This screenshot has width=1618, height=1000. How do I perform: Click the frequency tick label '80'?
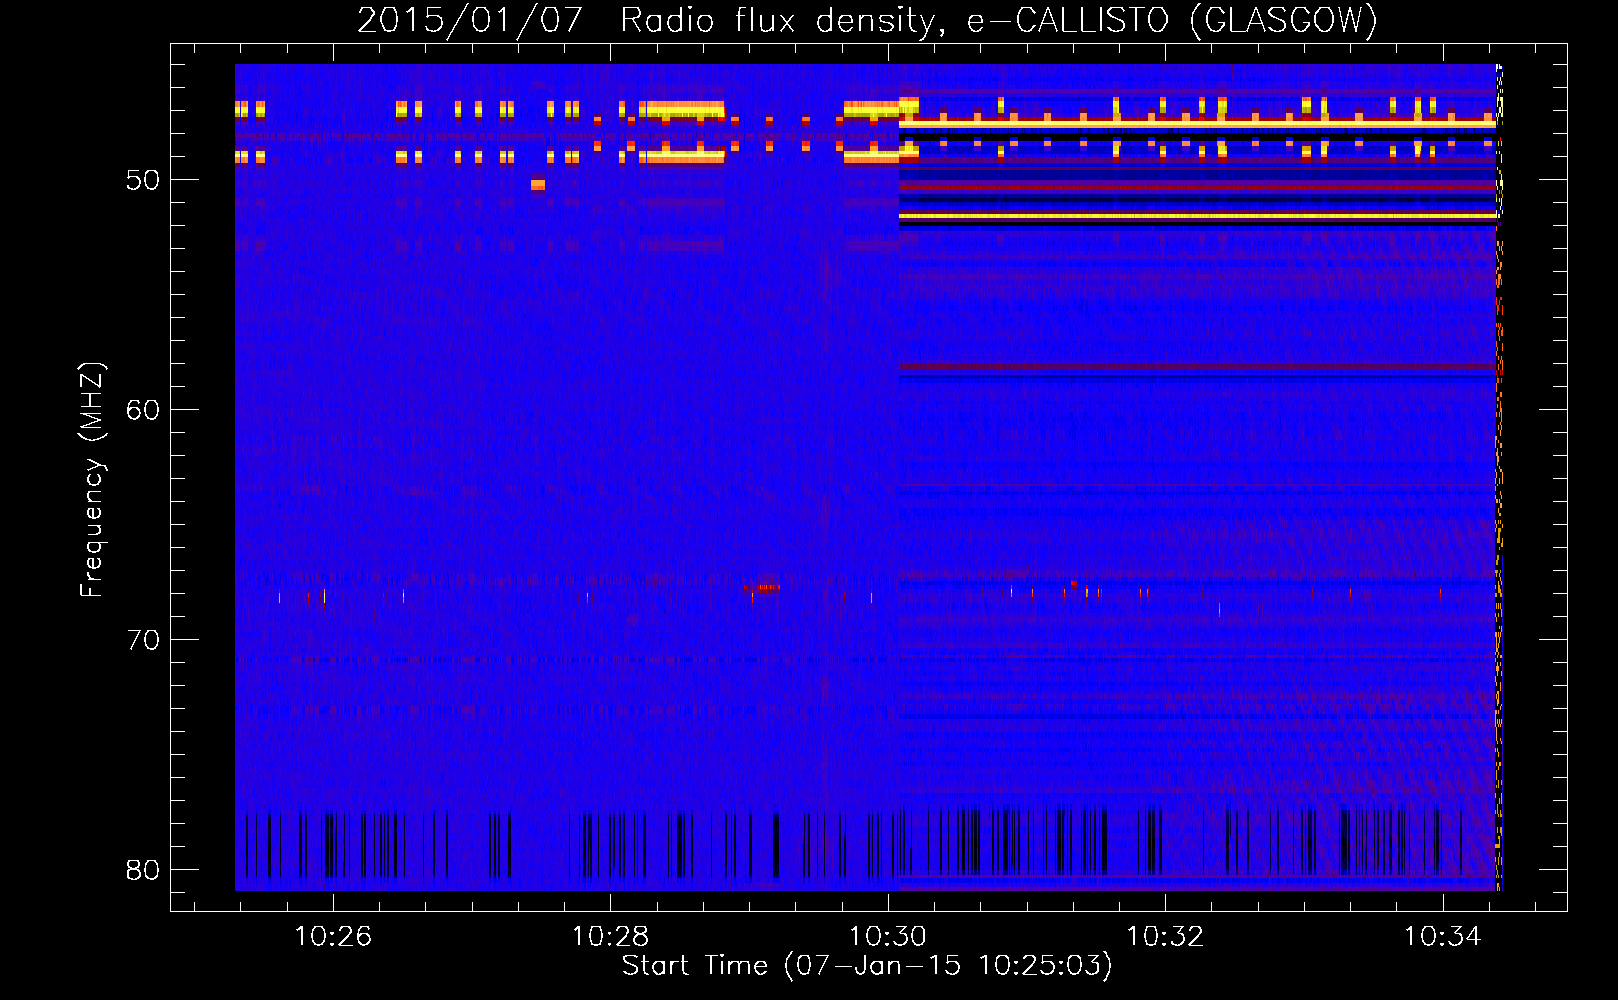coord(143,870)
